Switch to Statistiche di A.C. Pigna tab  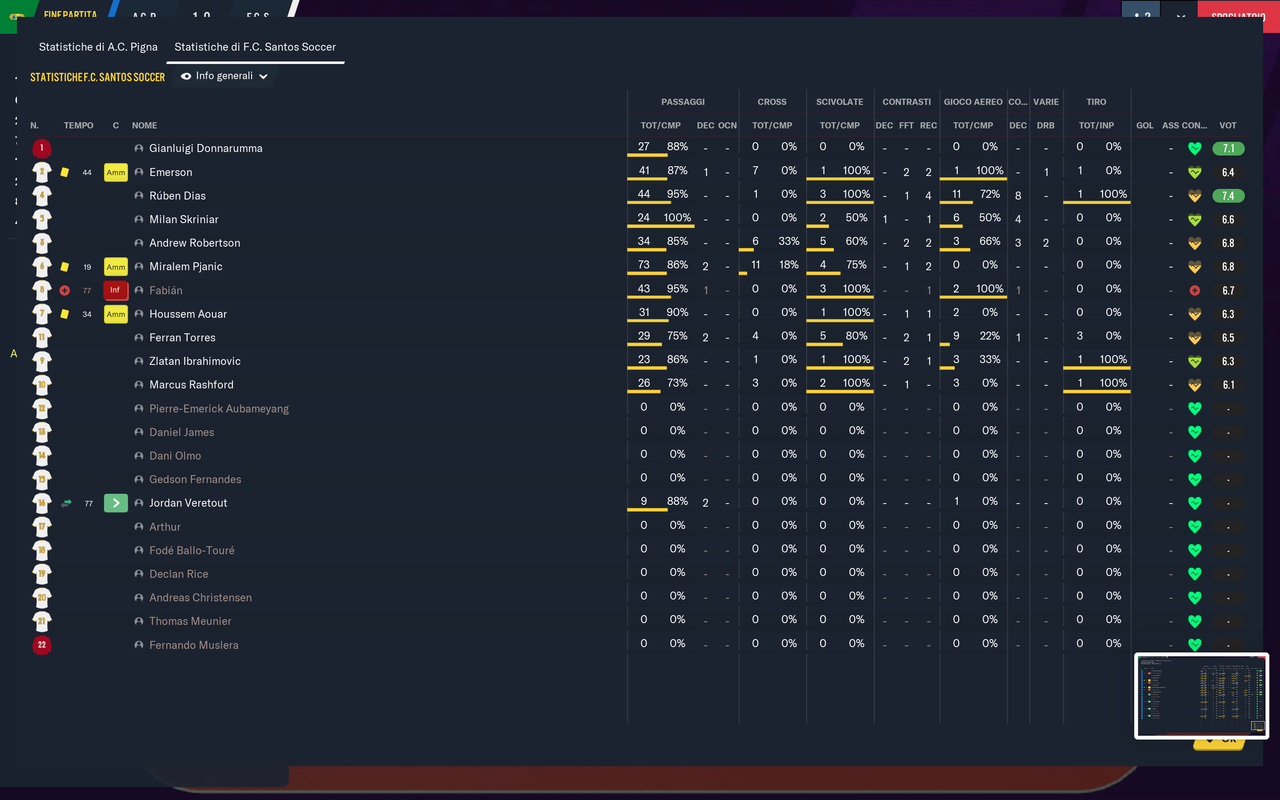(98, 47)
